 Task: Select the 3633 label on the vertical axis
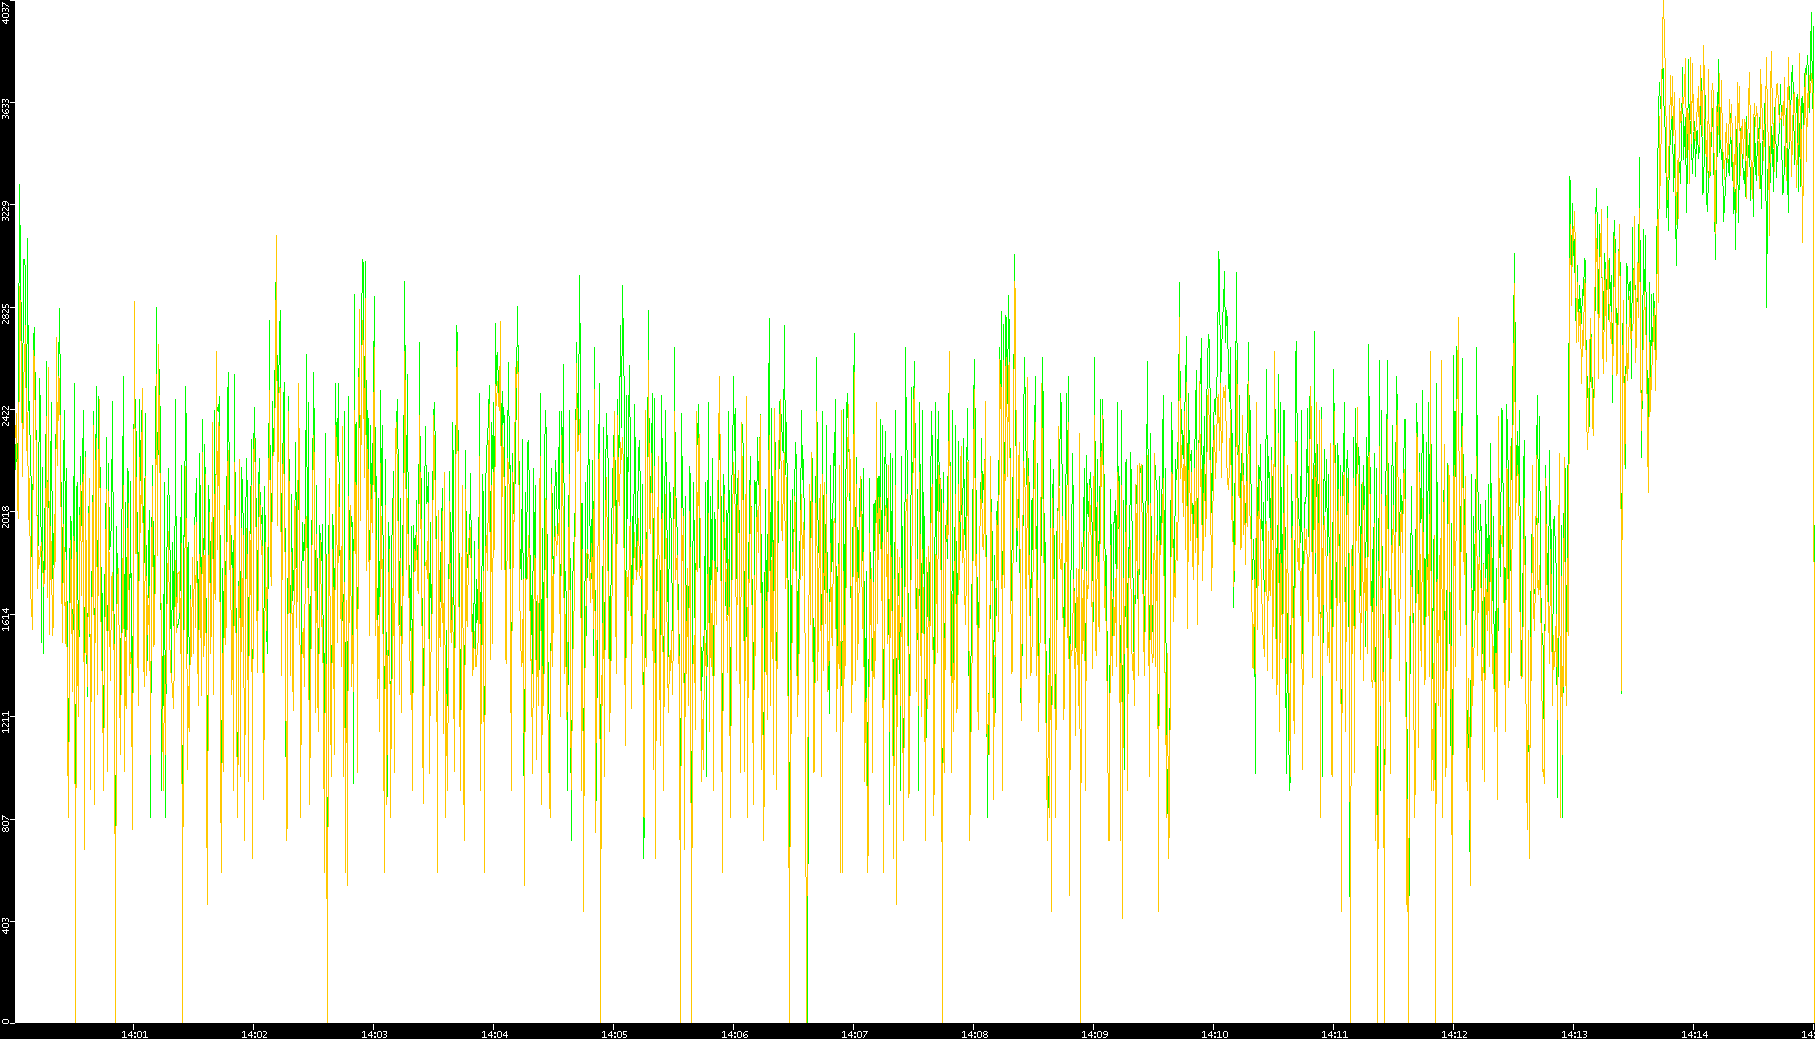click(7, 108)
